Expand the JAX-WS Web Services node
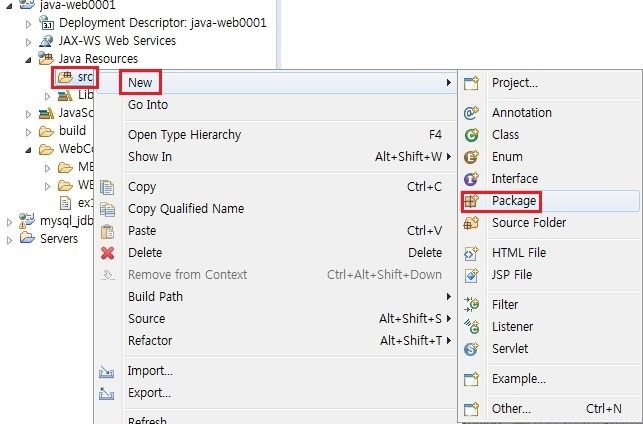 (x=28, y=42)
